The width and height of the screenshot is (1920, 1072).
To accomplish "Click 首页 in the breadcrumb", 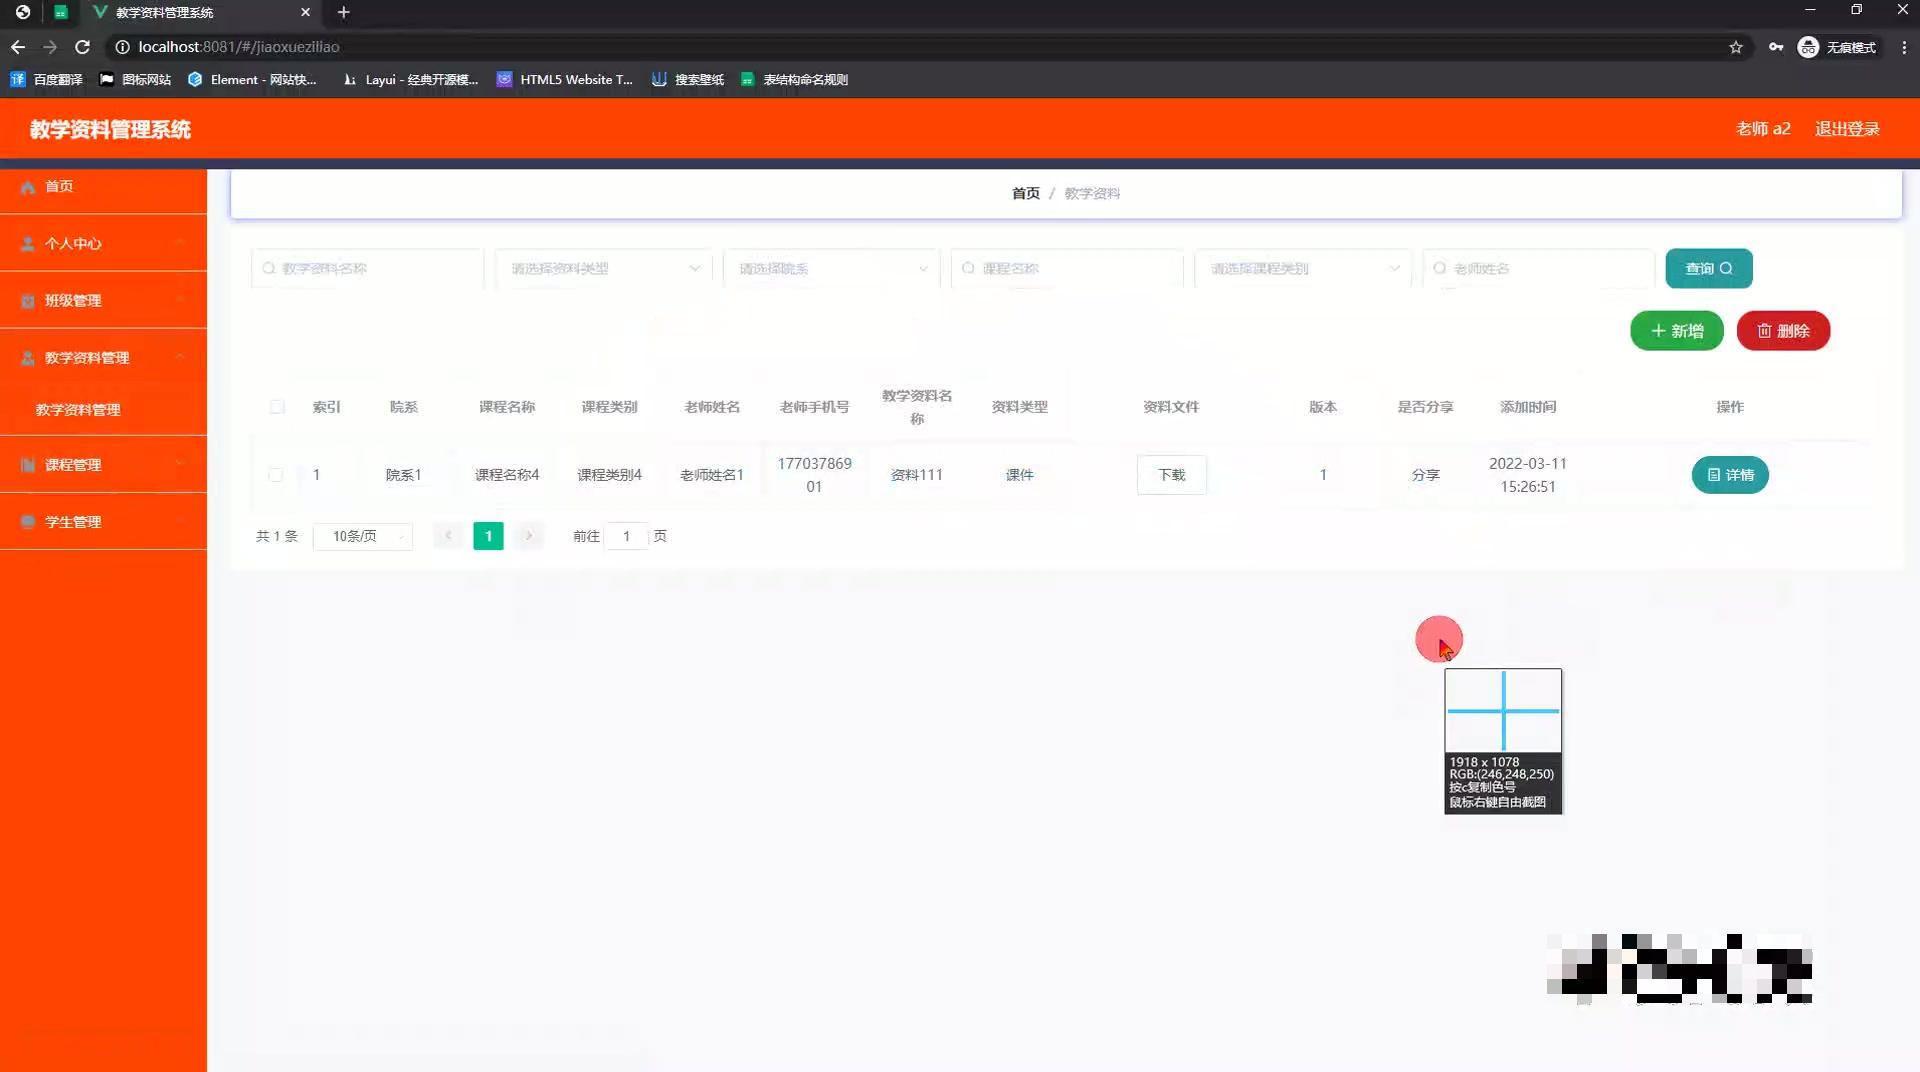I will click(x=1025, y=193).
